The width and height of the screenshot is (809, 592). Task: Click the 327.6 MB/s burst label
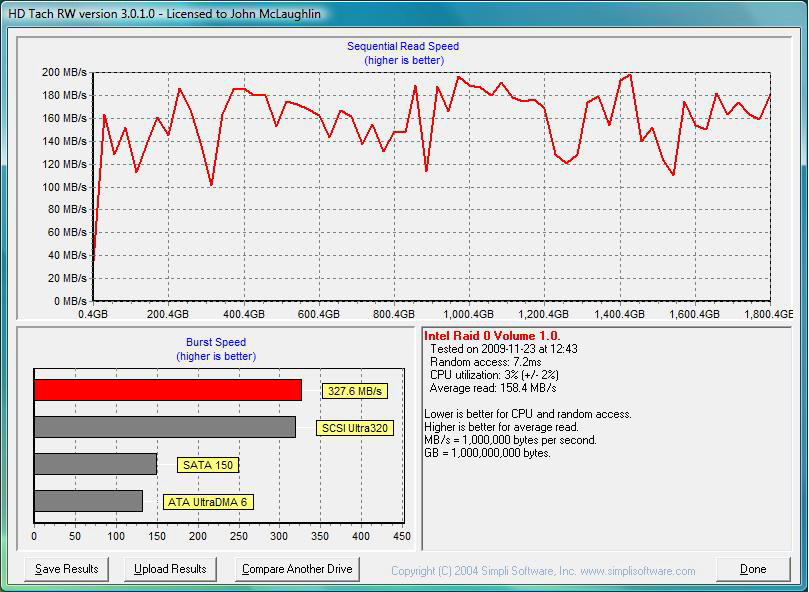click(355, 391)
